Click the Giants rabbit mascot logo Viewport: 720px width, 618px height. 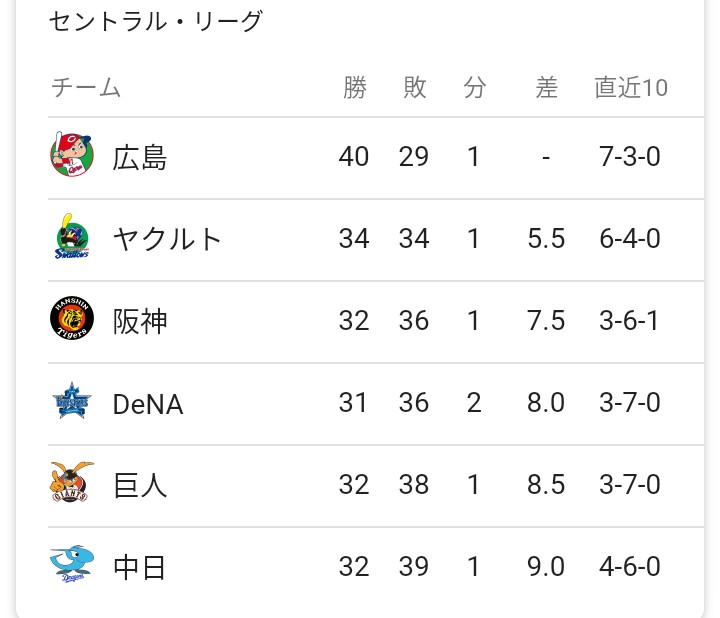72,482
